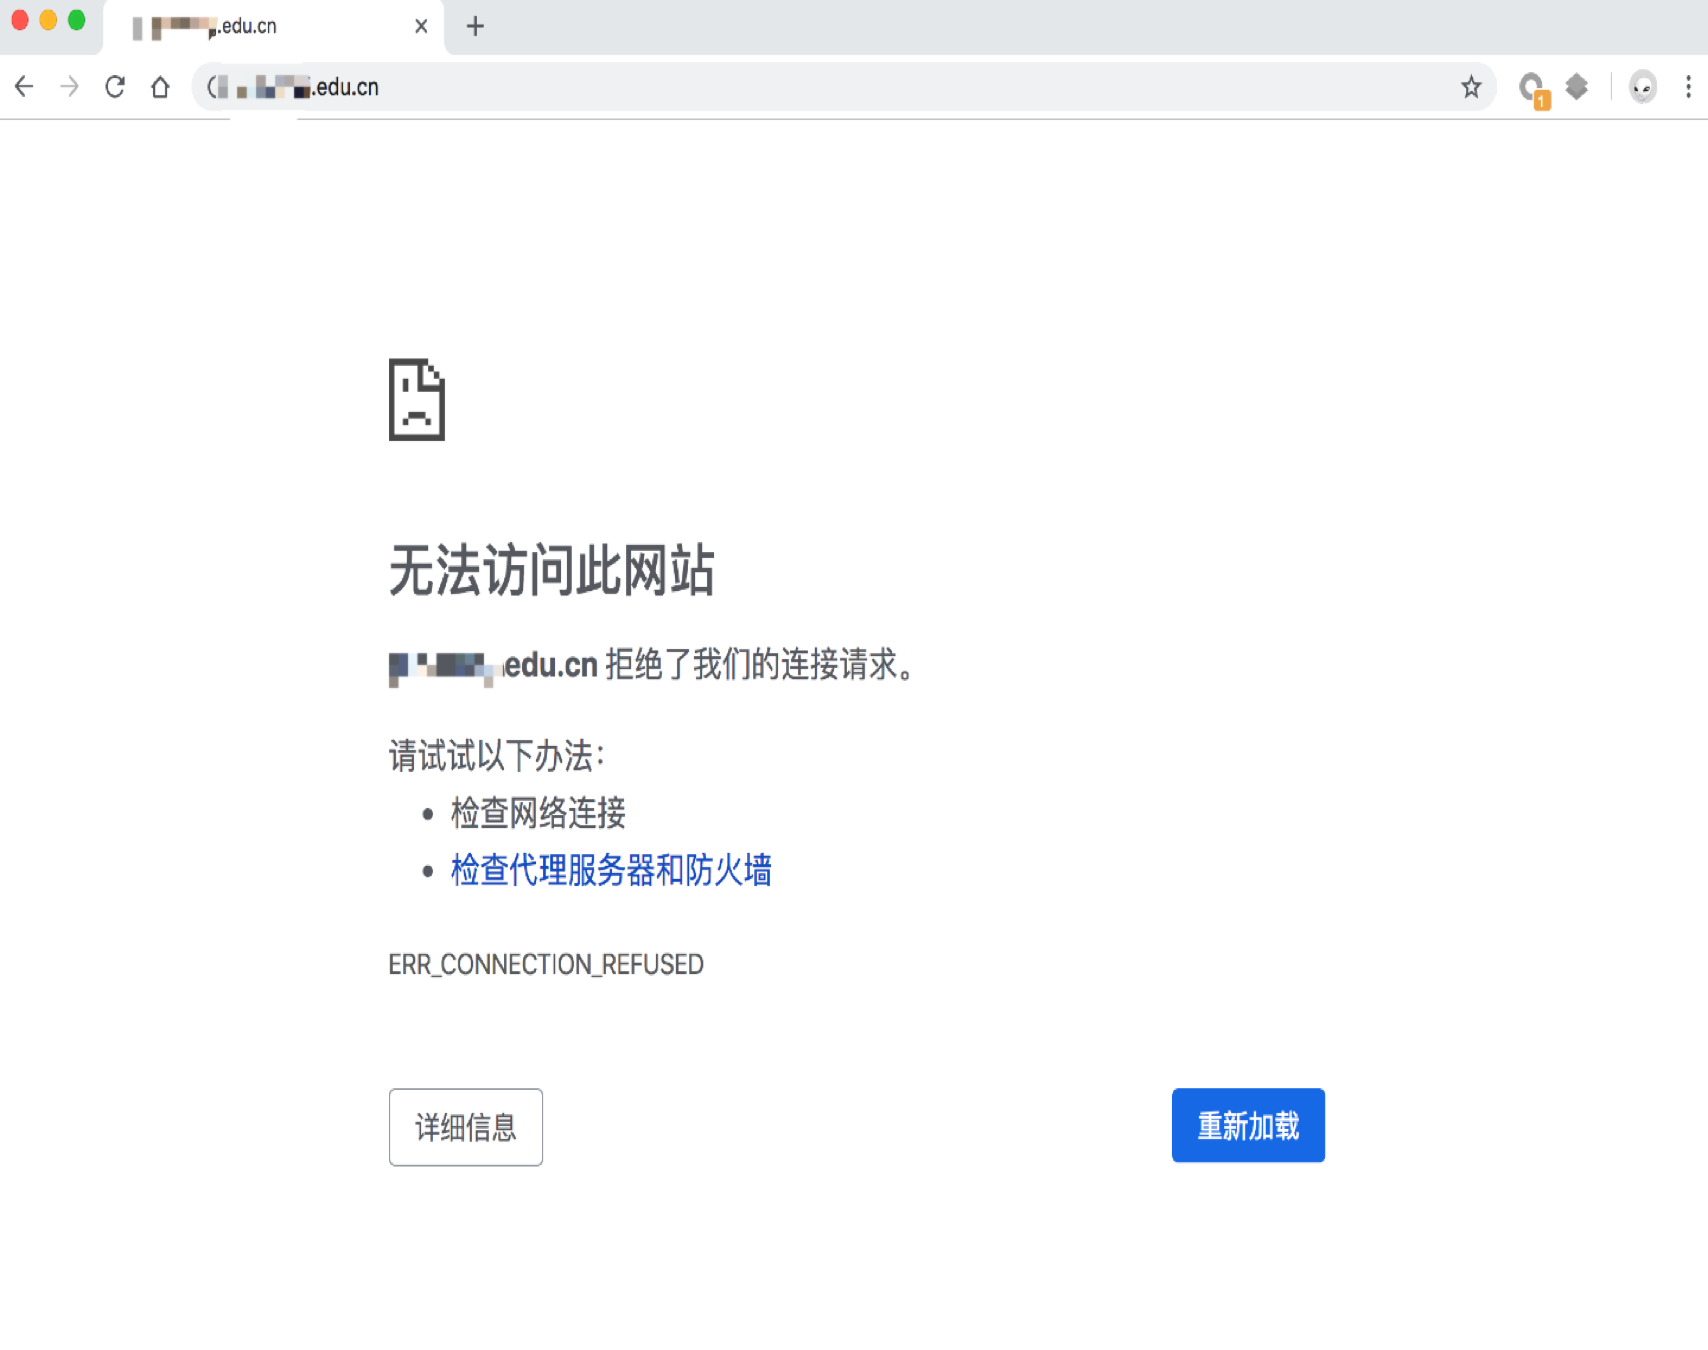Screen dimensions: 1708x1350
Task: Bookmark this page with the star icon
Action: pyautogui.click(x=1470, y=87)
